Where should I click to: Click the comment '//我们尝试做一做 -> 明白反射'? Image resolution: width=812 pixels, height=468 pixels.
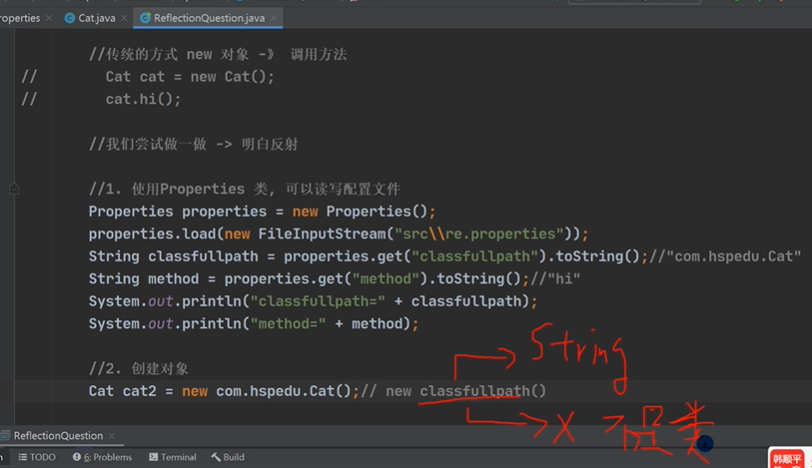(193, 144)
